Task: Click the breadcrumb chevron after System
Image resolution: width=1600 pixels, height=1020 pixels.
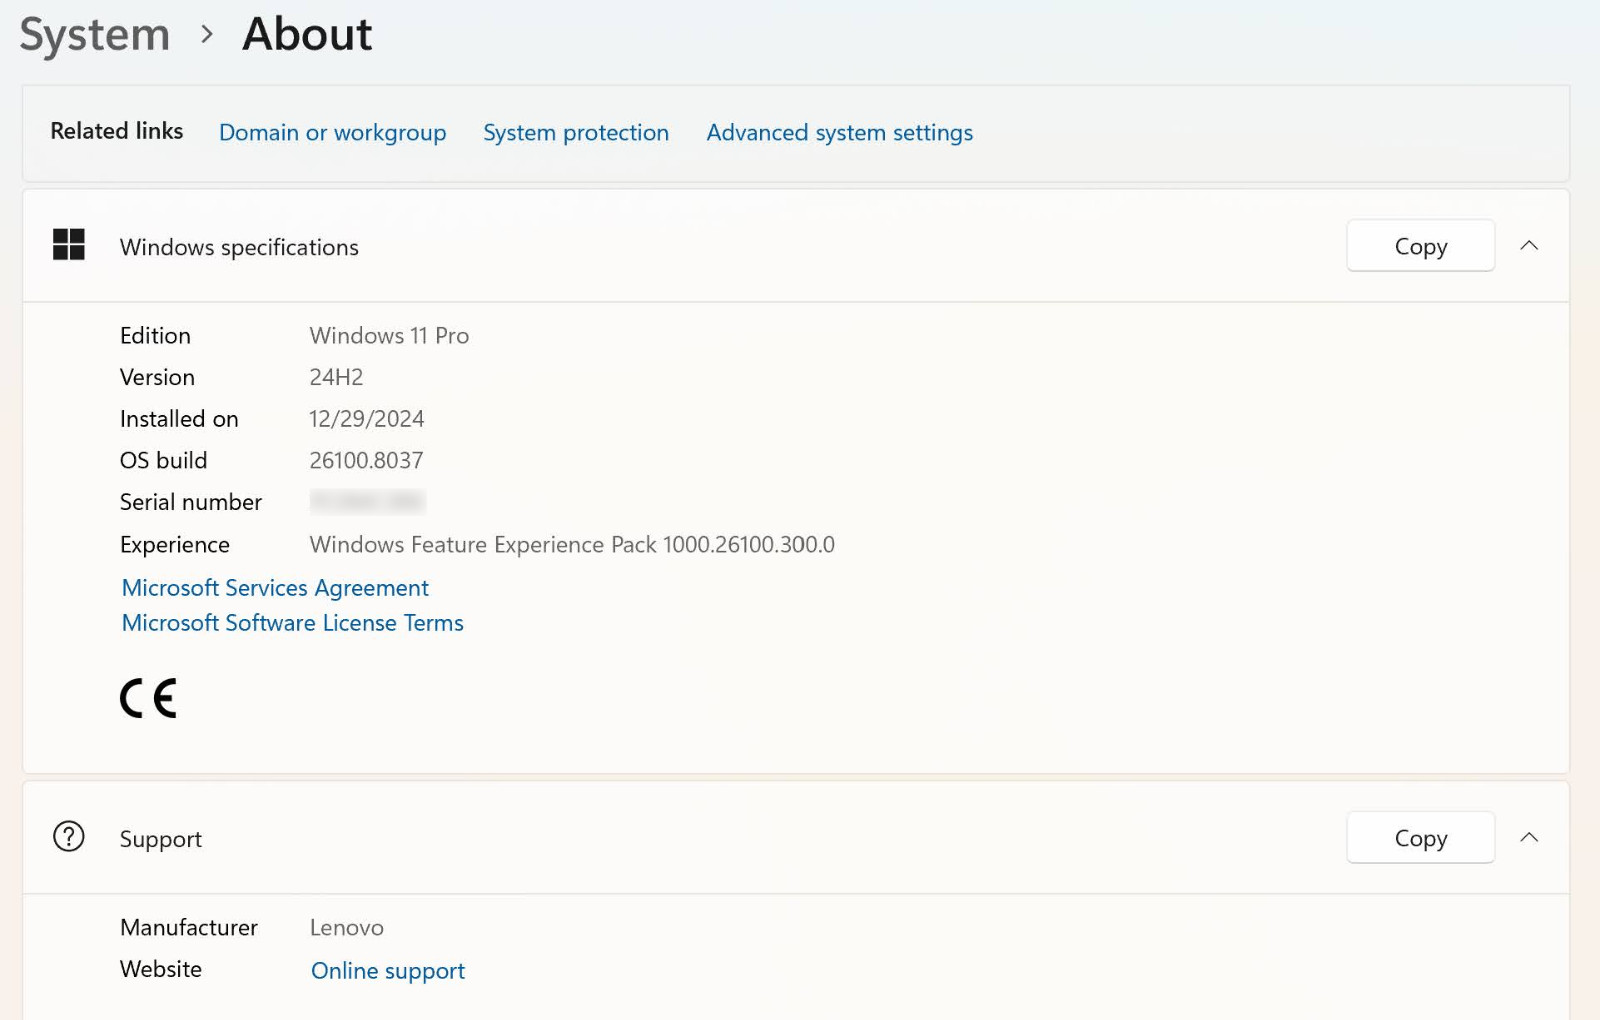Action: tap(207, 34)
